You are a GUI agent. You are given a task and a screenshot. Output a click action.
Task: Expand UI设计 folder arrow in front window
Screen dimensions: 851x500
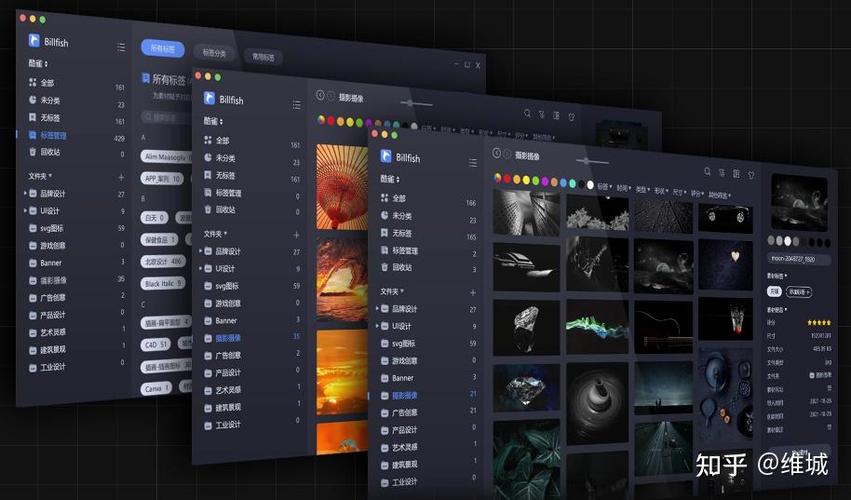pyautogui.click(x=377, y=326)
